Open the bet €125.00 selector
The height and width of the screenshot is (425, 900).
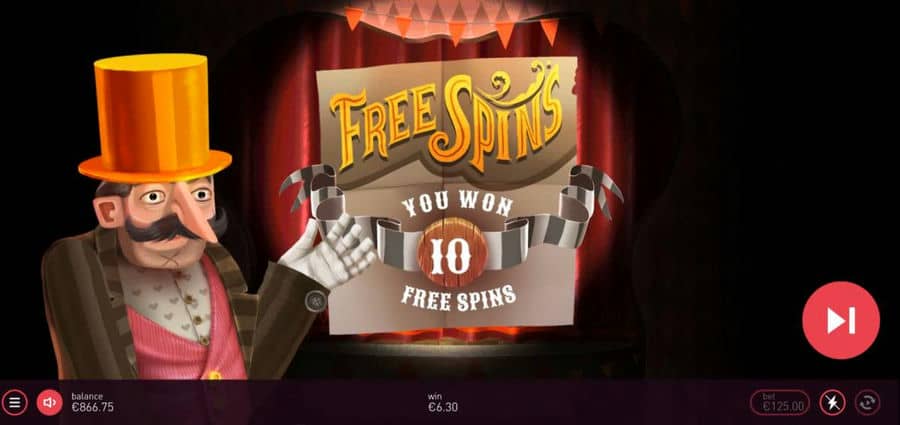click(x=780, y=402)
